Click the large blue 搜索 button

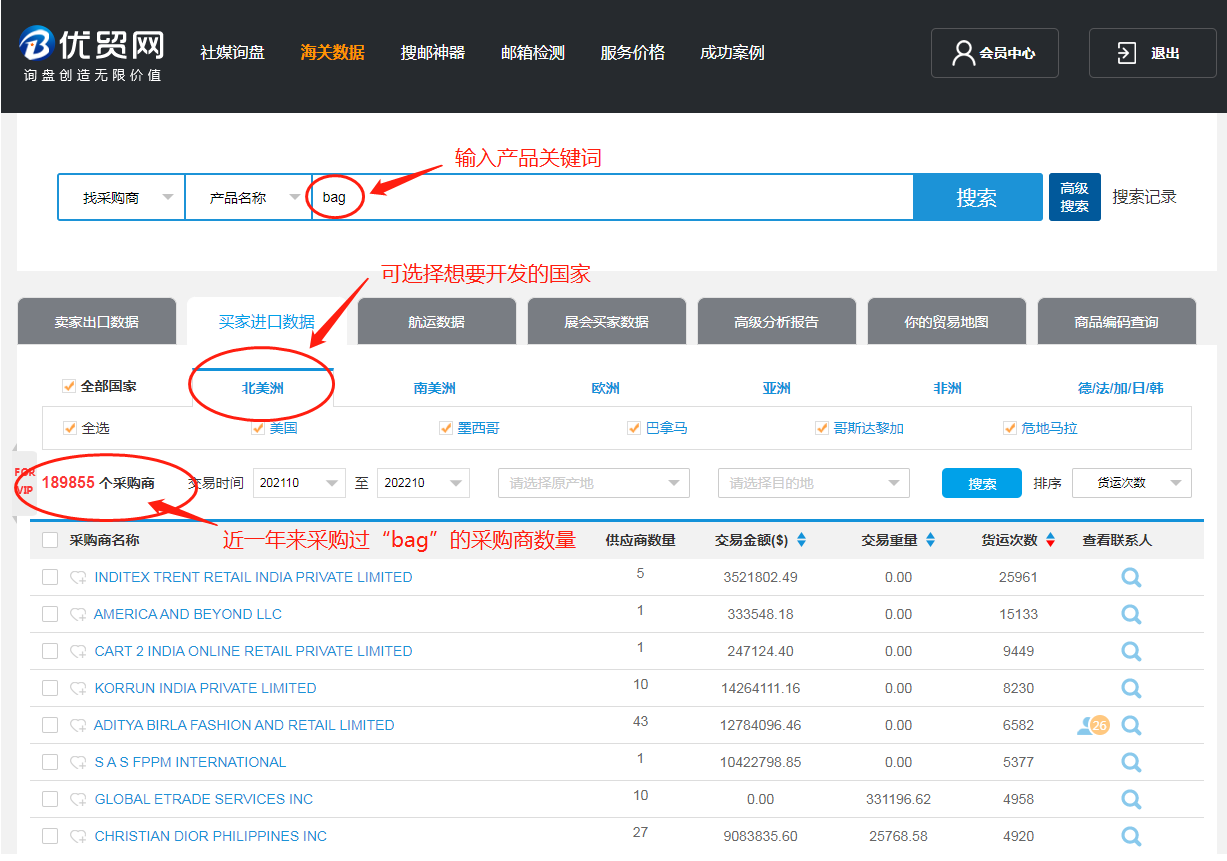coord(976,198)
